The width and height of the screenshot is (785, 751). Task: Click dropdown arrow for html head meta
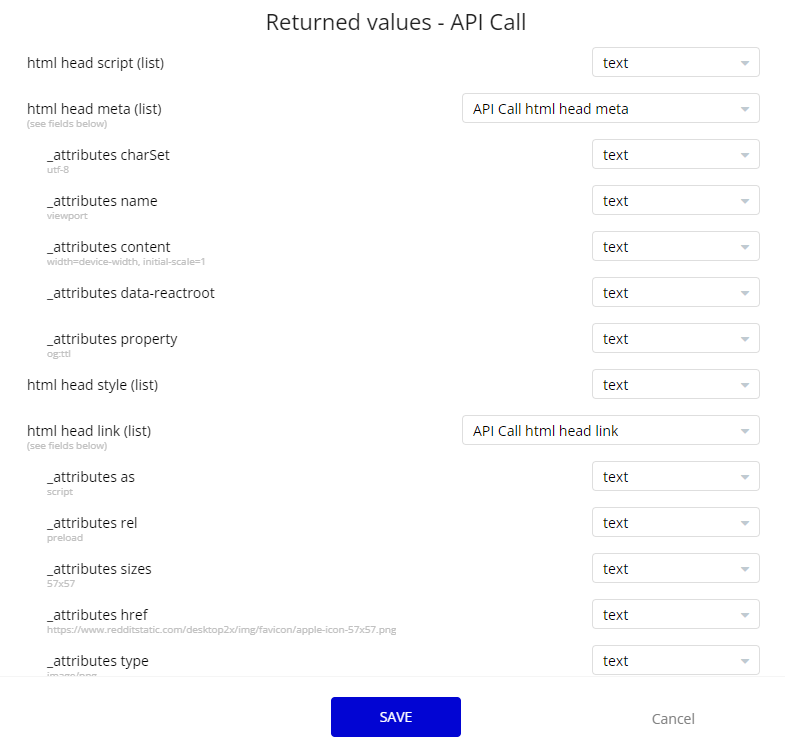[744, 109]
